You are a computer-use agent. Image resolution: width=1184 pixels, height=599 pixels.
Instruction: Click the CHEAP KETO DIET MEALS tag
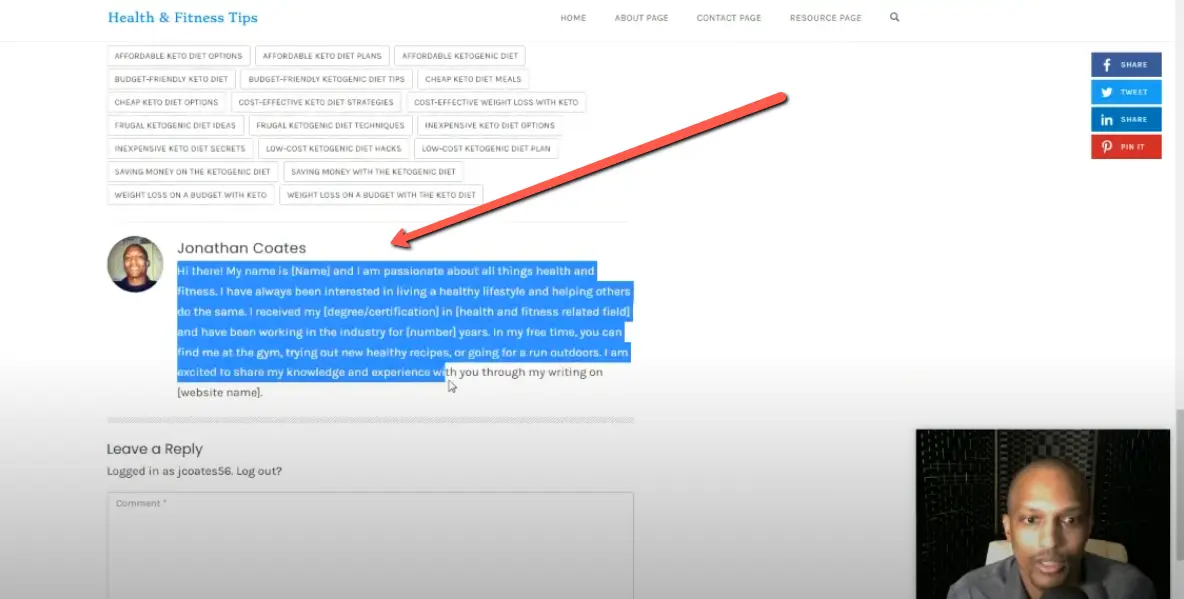[473, 78]
